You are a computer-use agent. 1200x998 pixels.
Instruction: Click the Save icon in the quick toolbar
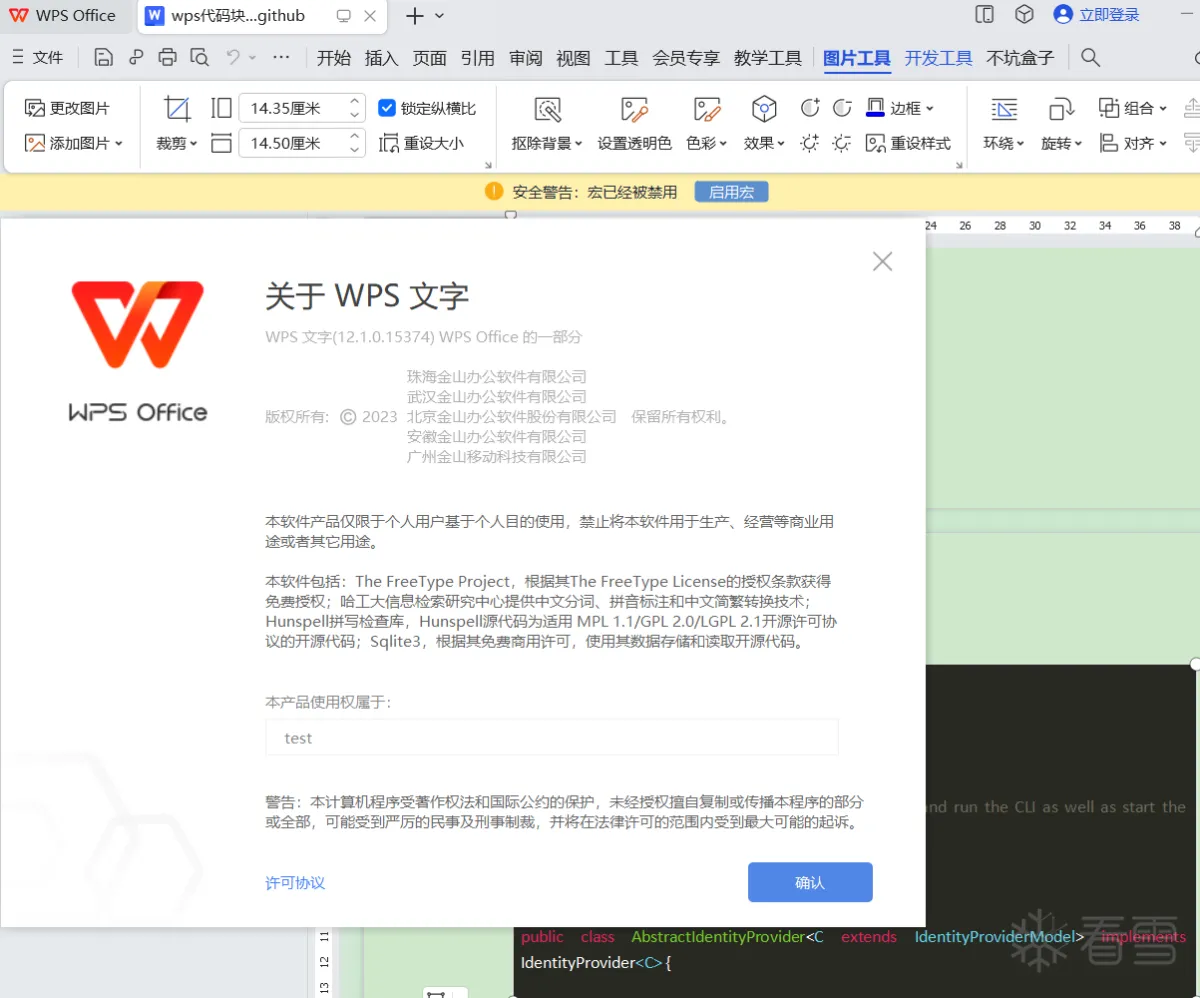tap(103, 57)
